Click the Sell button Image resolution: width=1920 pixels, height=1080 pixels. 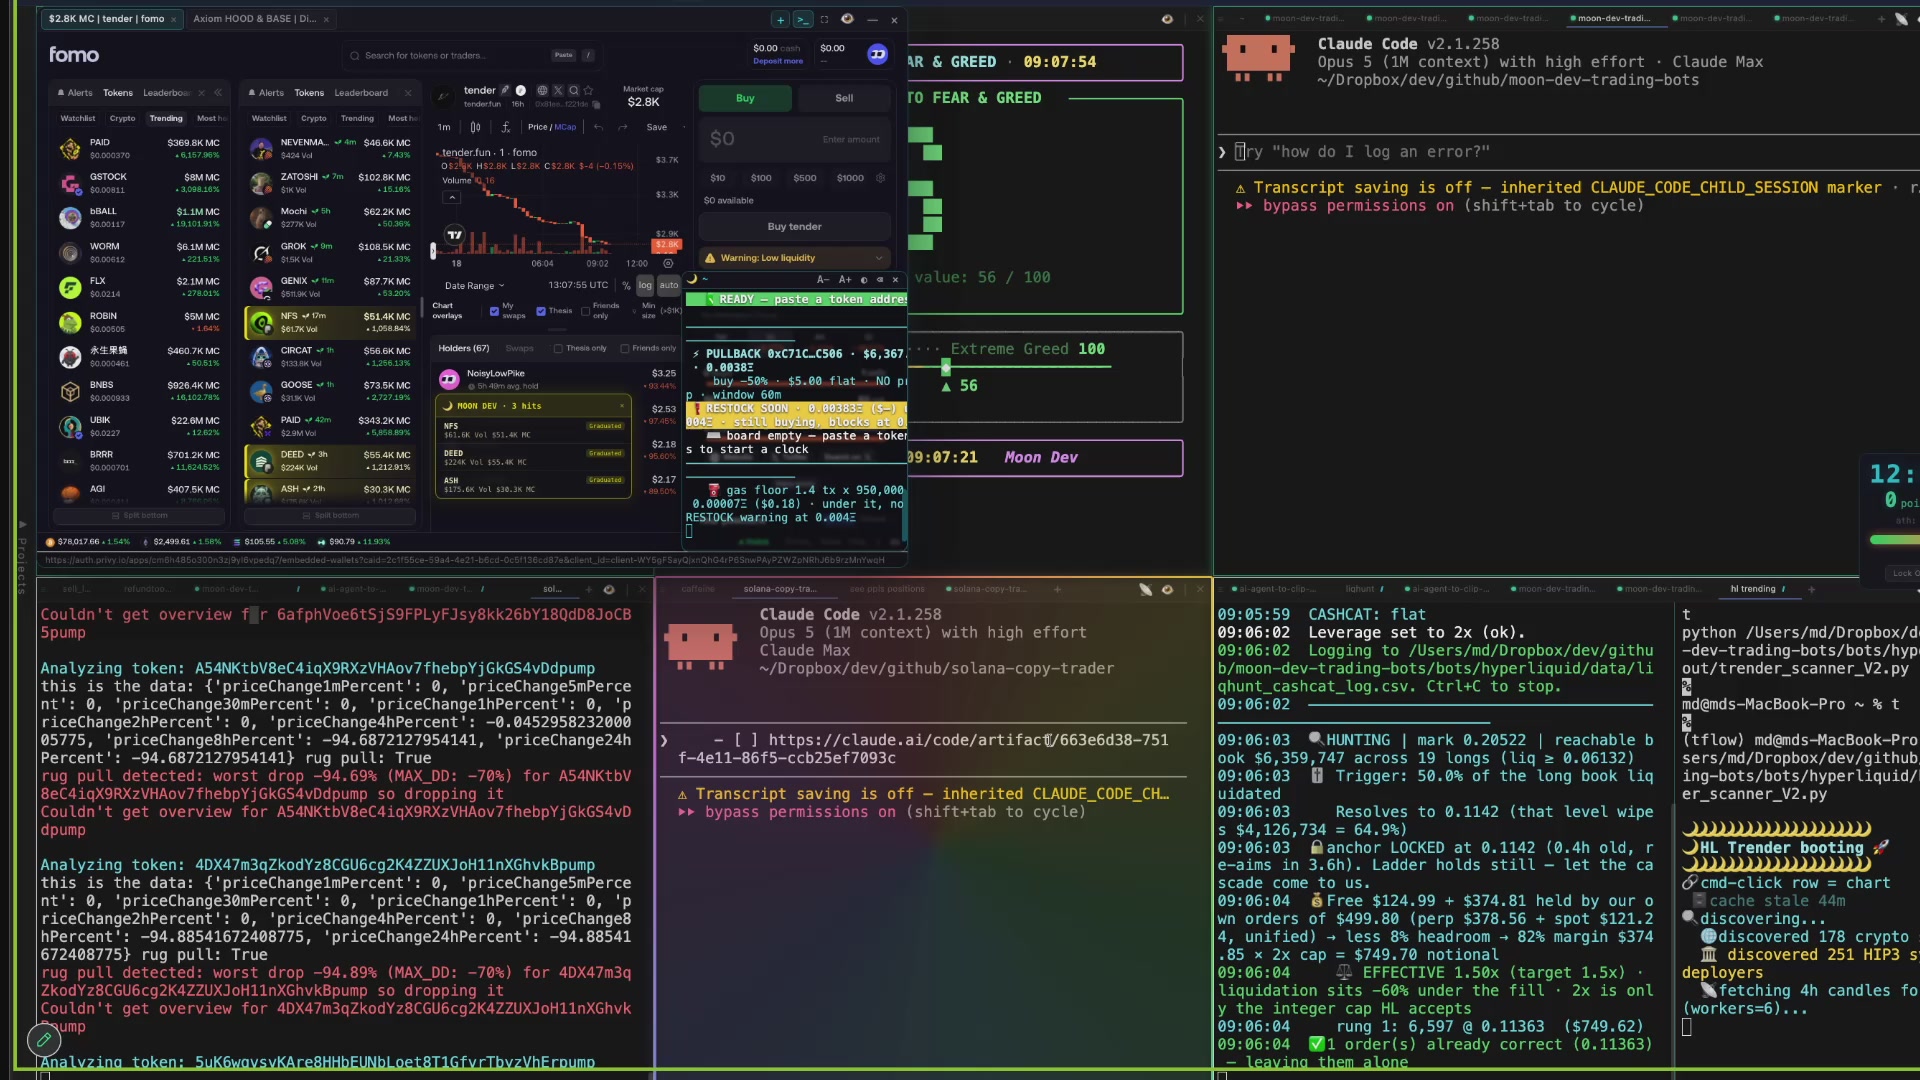(x=844, y=98)
